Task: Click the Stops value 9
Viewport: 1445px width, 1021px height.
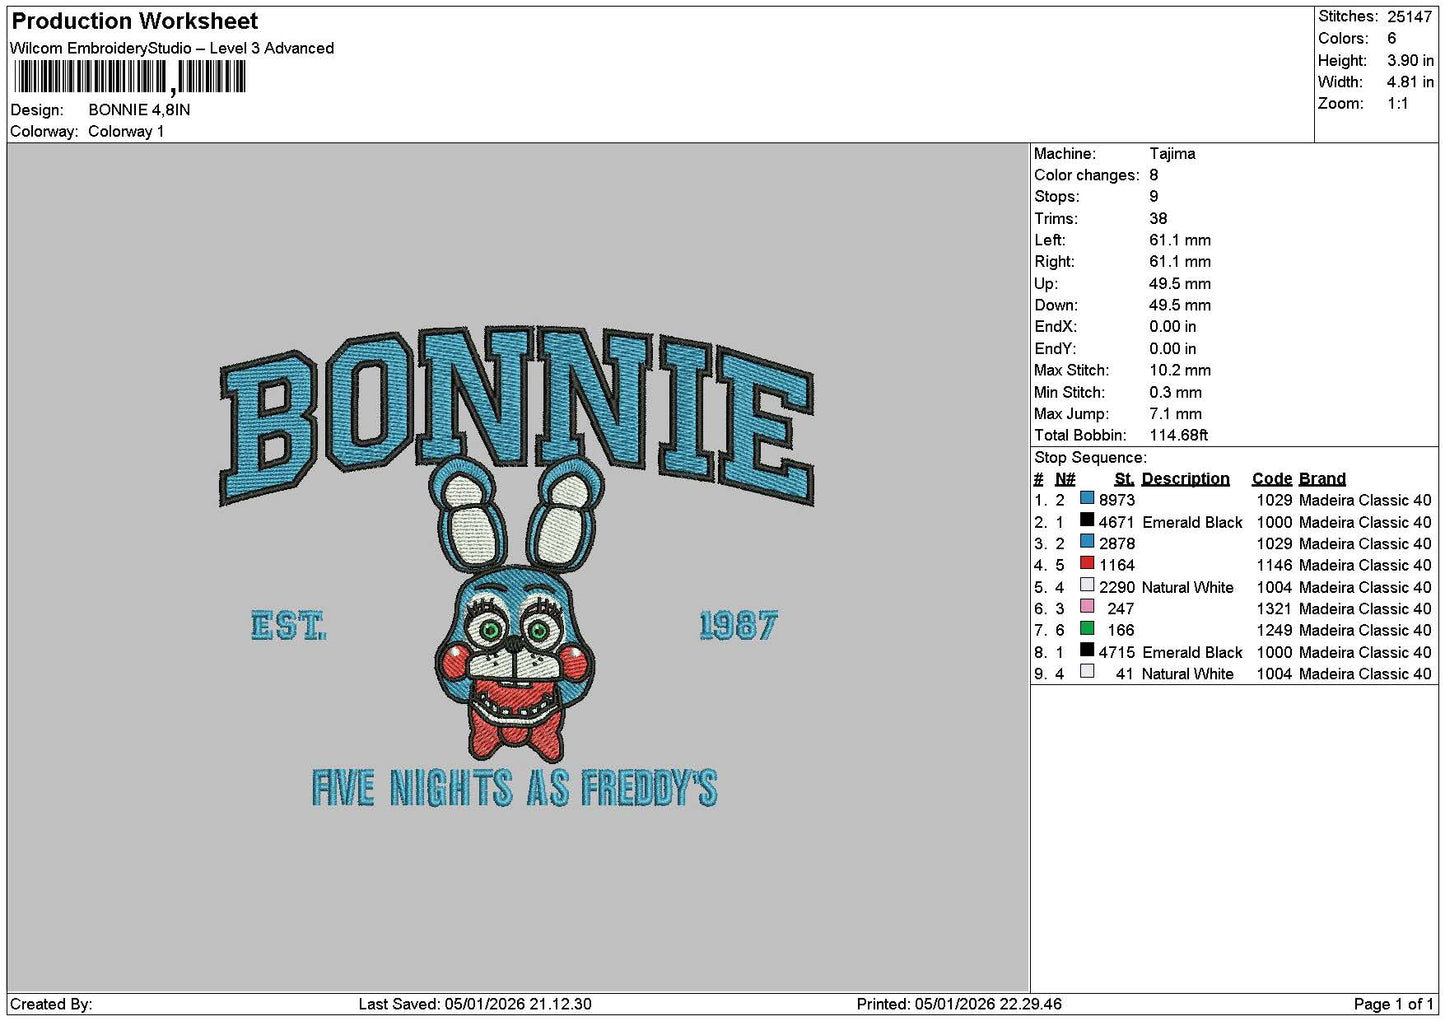Action: tap(1154, 197)
